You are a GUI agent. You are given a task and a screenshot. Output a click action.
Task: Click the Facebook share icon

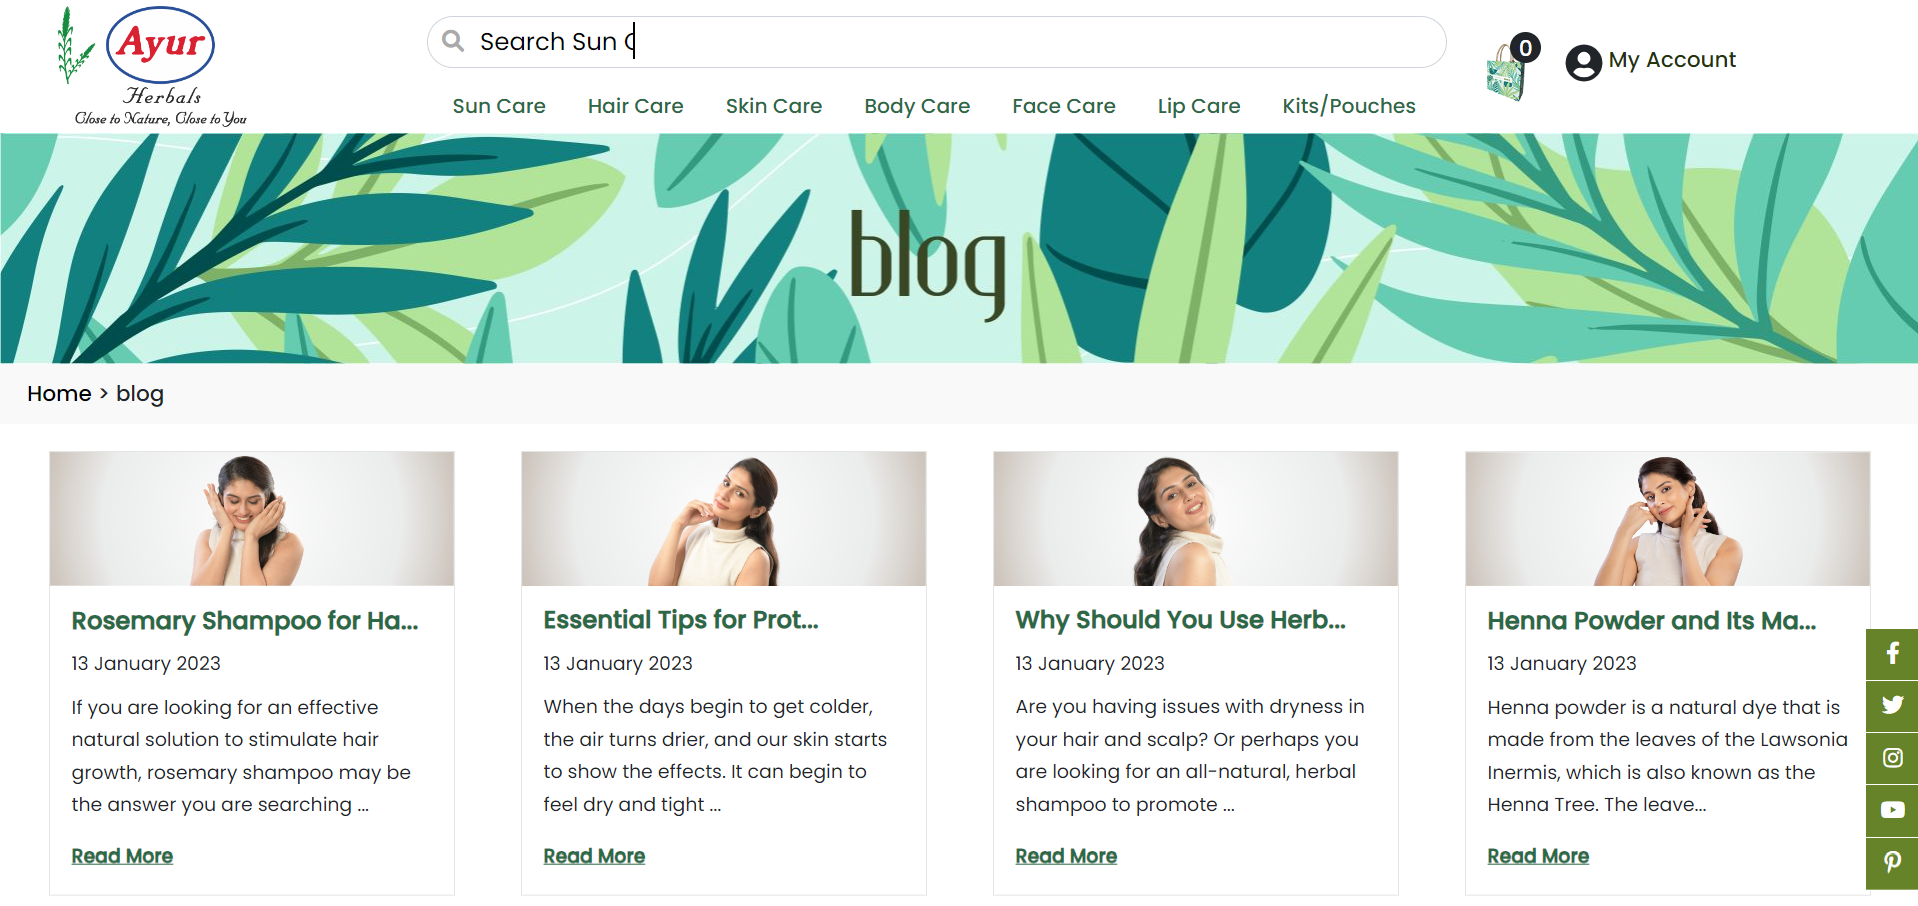coord(1892,654)
